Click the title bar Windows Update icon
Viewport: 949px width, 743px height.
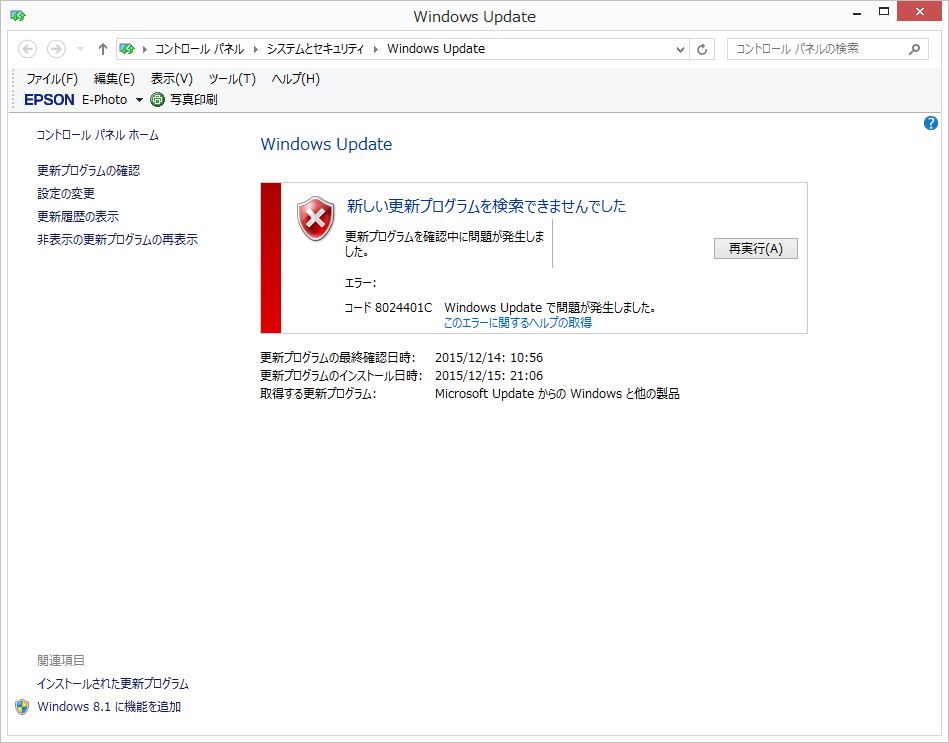click(x=18, y=16)
